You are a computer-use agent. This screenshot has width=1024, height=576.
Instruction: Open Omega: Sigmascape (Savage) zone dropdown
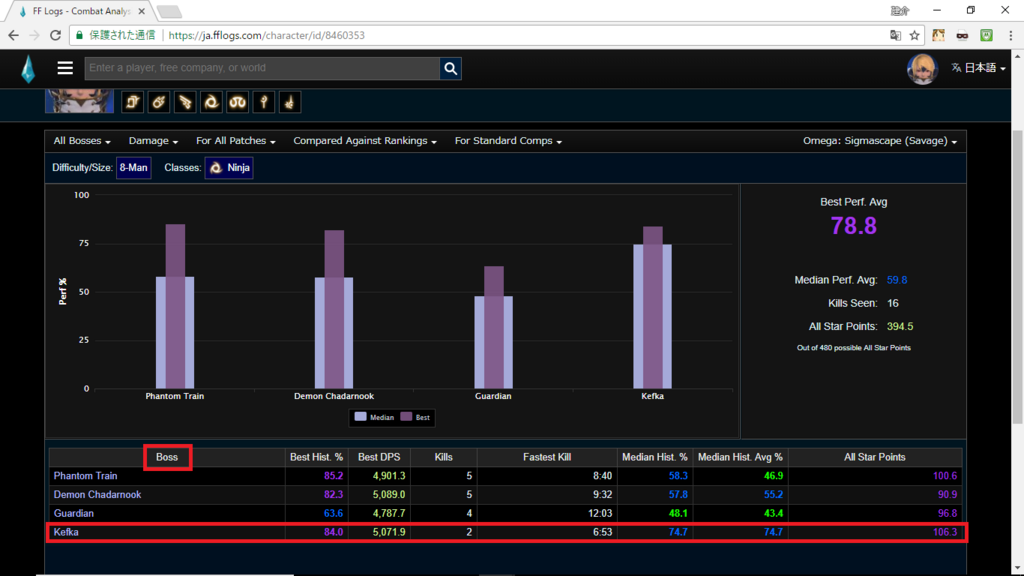pyautogui.click(x=880, y=140)
